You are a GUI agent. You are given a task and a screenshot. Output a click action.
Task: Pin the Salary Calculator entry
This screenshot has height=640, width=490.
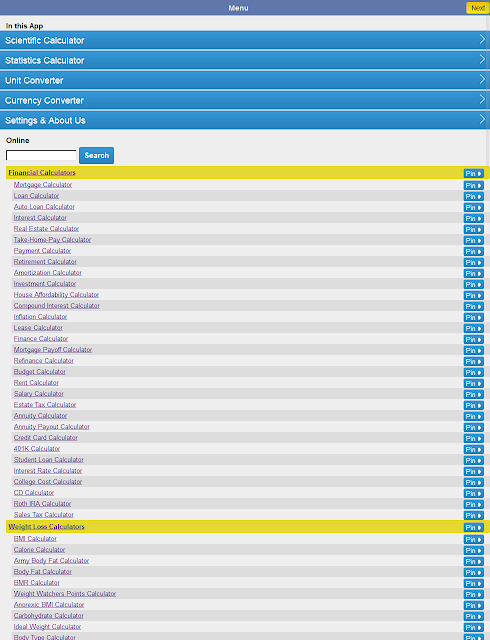(474, 394)
